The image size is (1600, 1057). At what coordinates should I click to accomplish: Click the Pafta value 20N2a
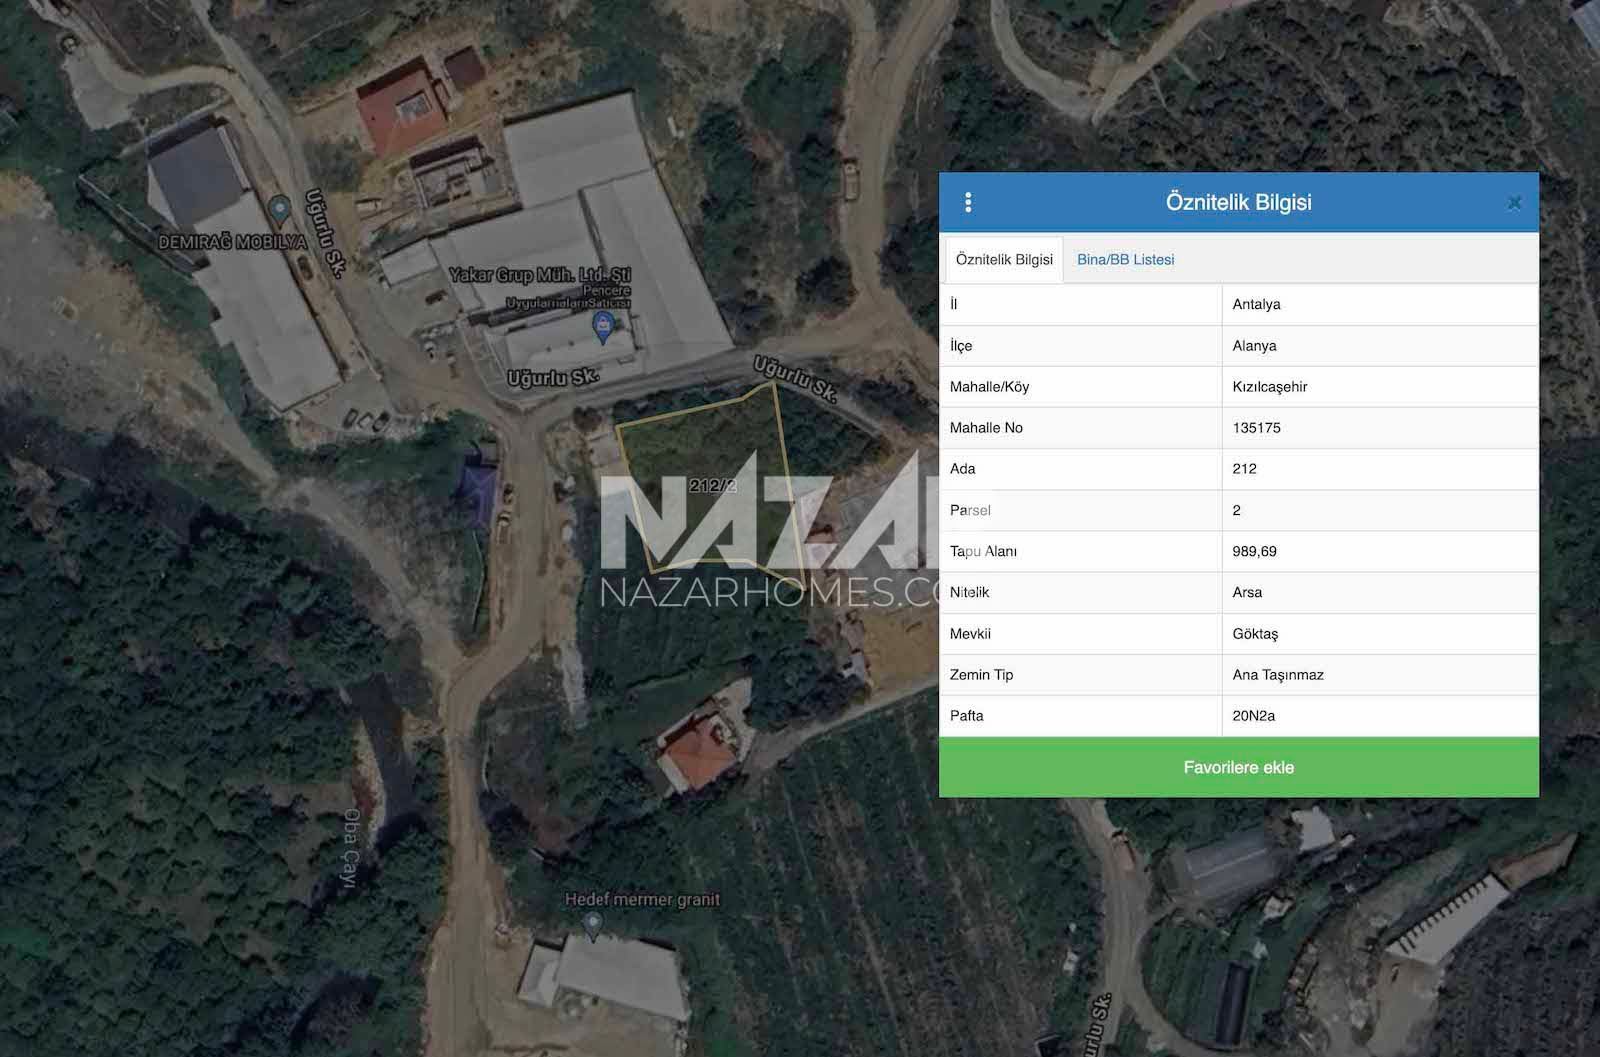coord(1253,716)
